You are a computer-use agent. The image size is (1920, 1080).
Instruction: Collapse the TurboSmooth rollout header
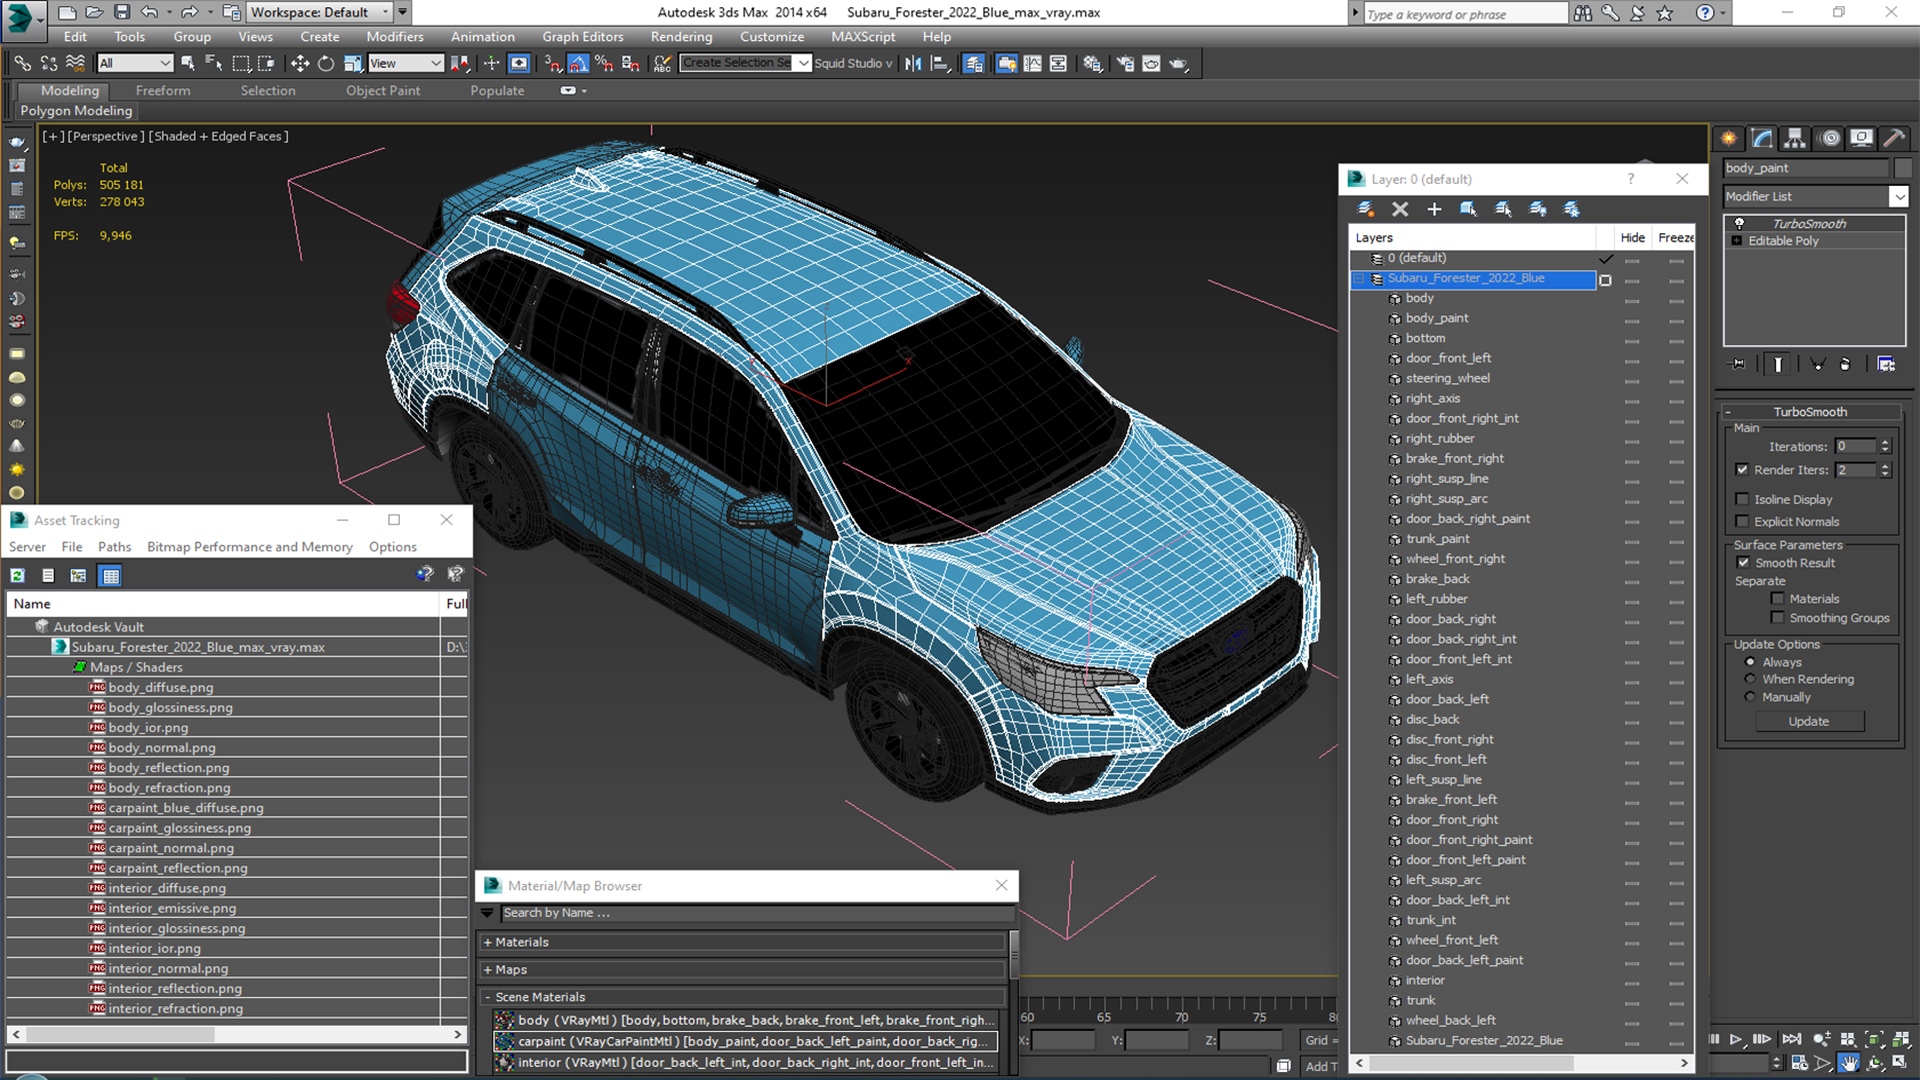(1810, 412)
